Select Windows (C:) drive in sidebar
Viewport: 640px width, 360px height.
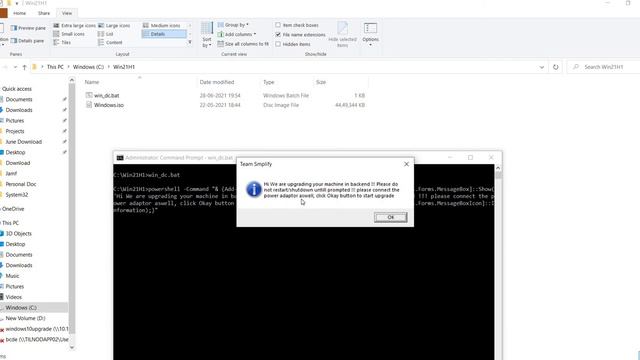[21, 308]
